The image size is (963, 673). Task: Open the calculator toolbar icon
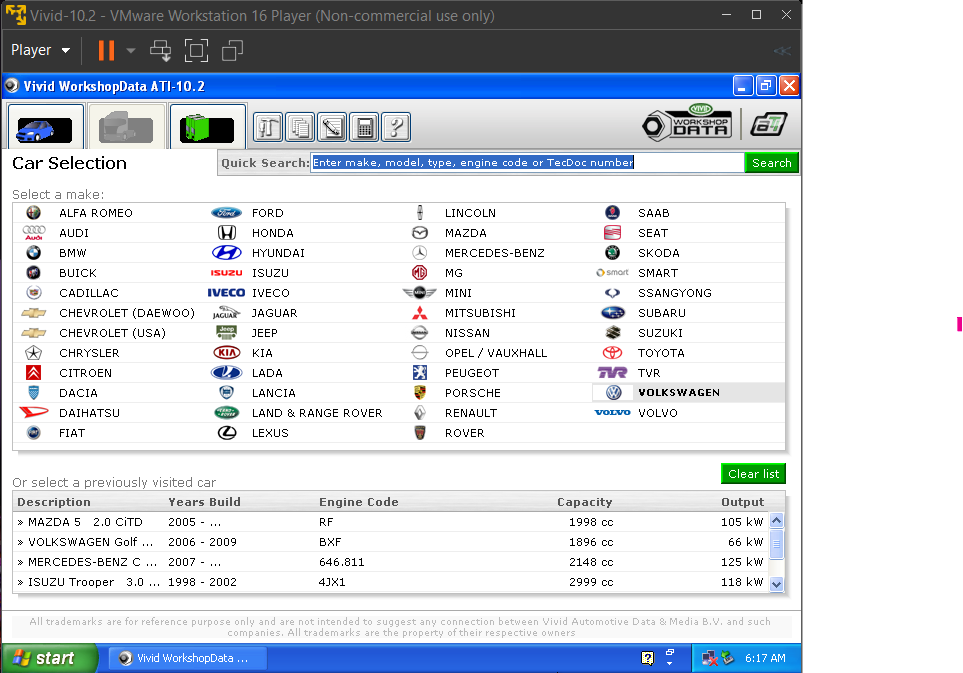(364, 128)
